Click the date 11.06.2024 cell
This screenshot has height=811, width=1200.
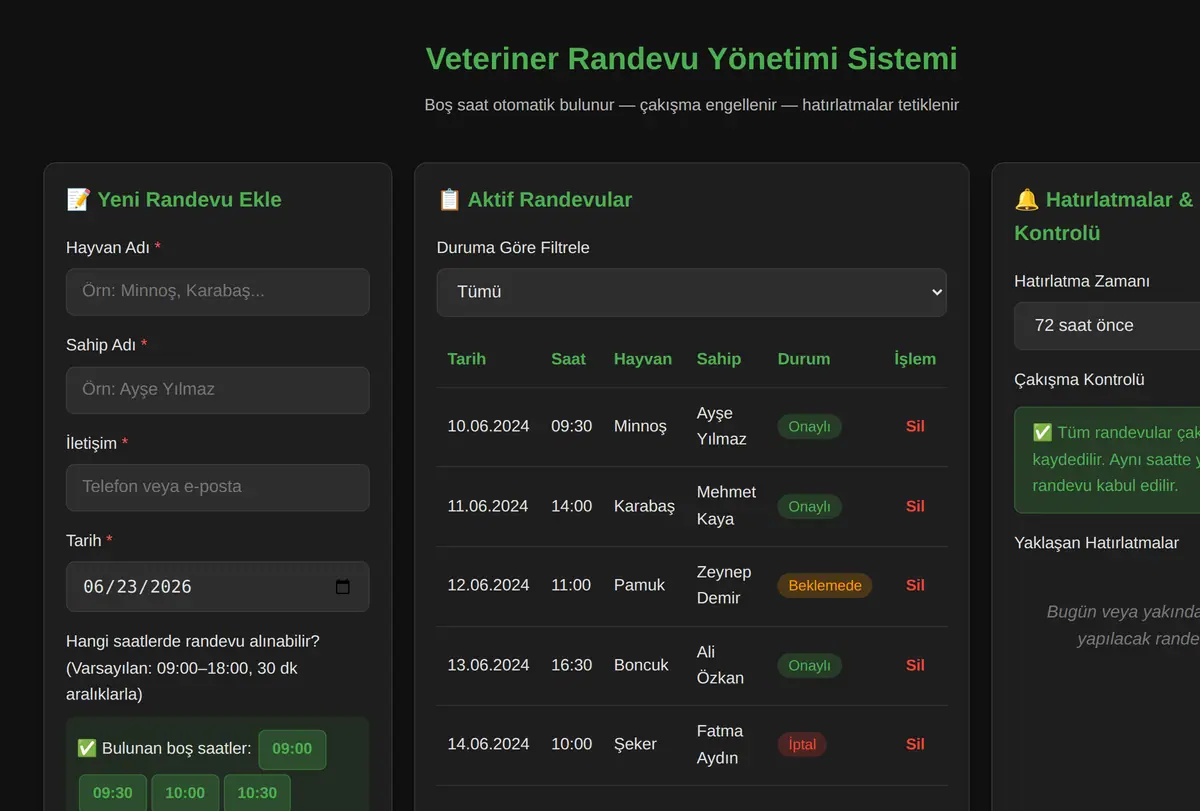pos(488,506)
